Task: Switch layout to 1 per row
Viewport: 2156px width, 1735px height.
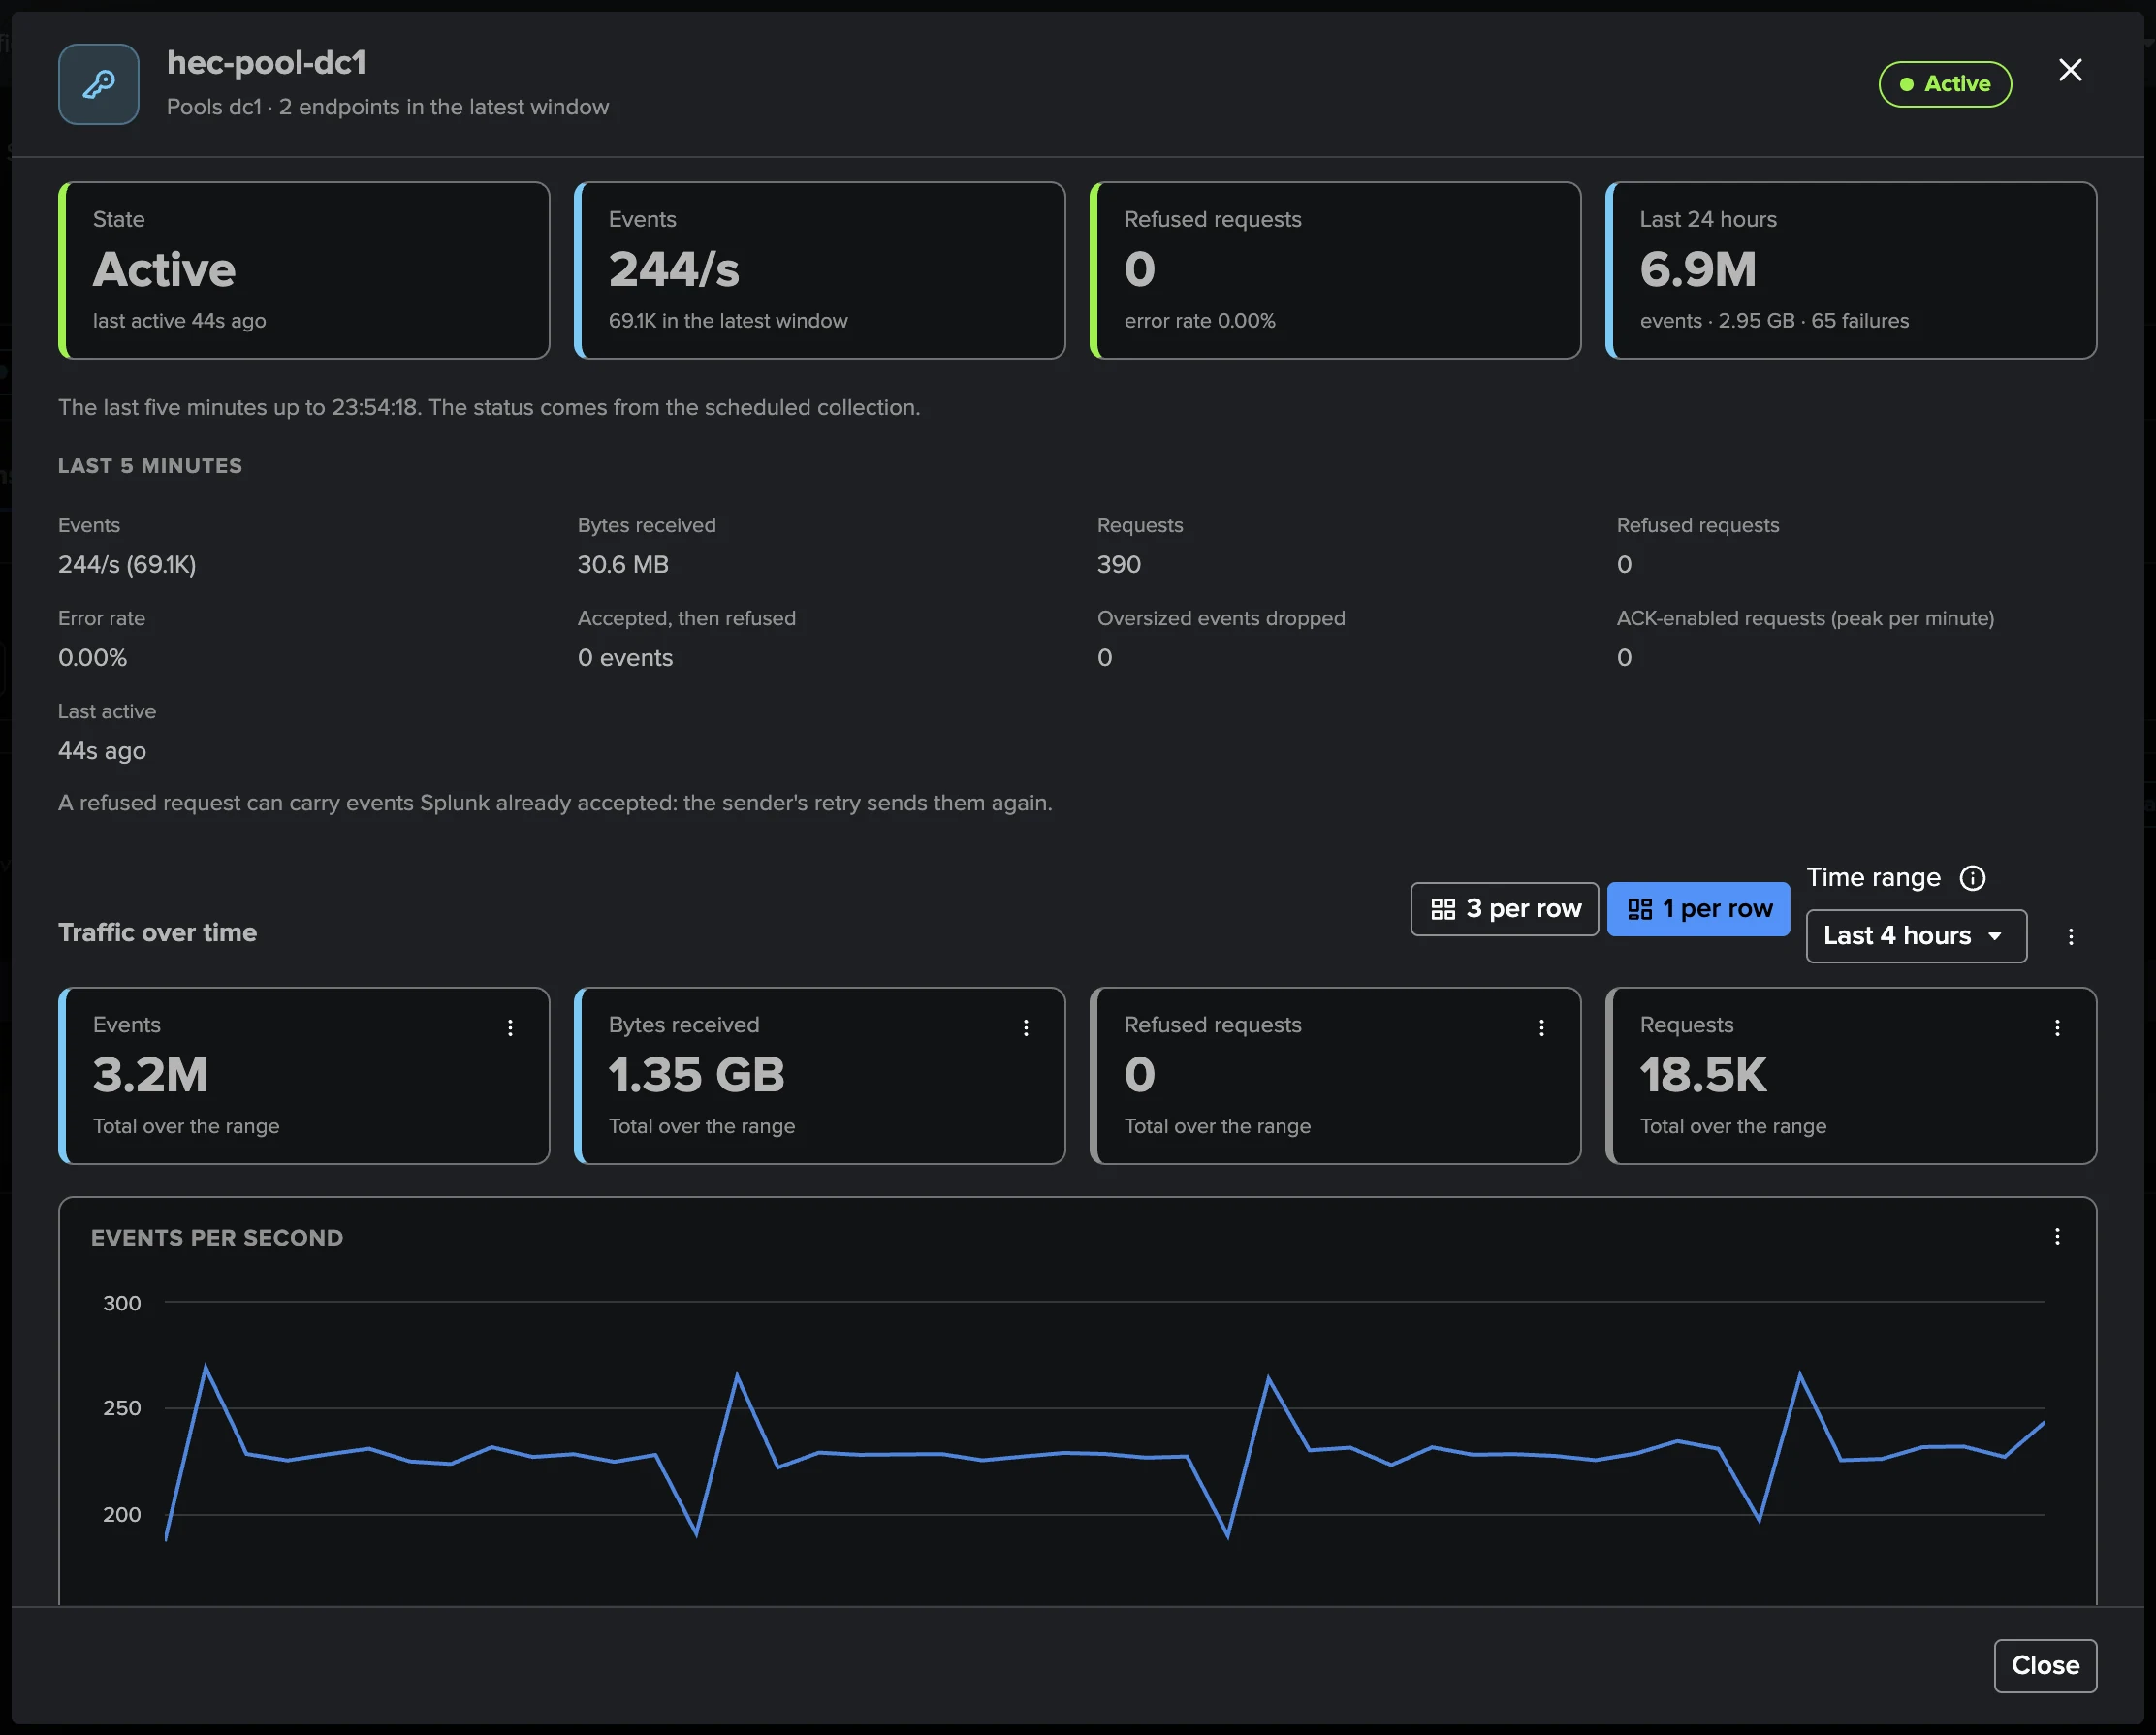Action: pyautogui.click(x=1698, y=909)
